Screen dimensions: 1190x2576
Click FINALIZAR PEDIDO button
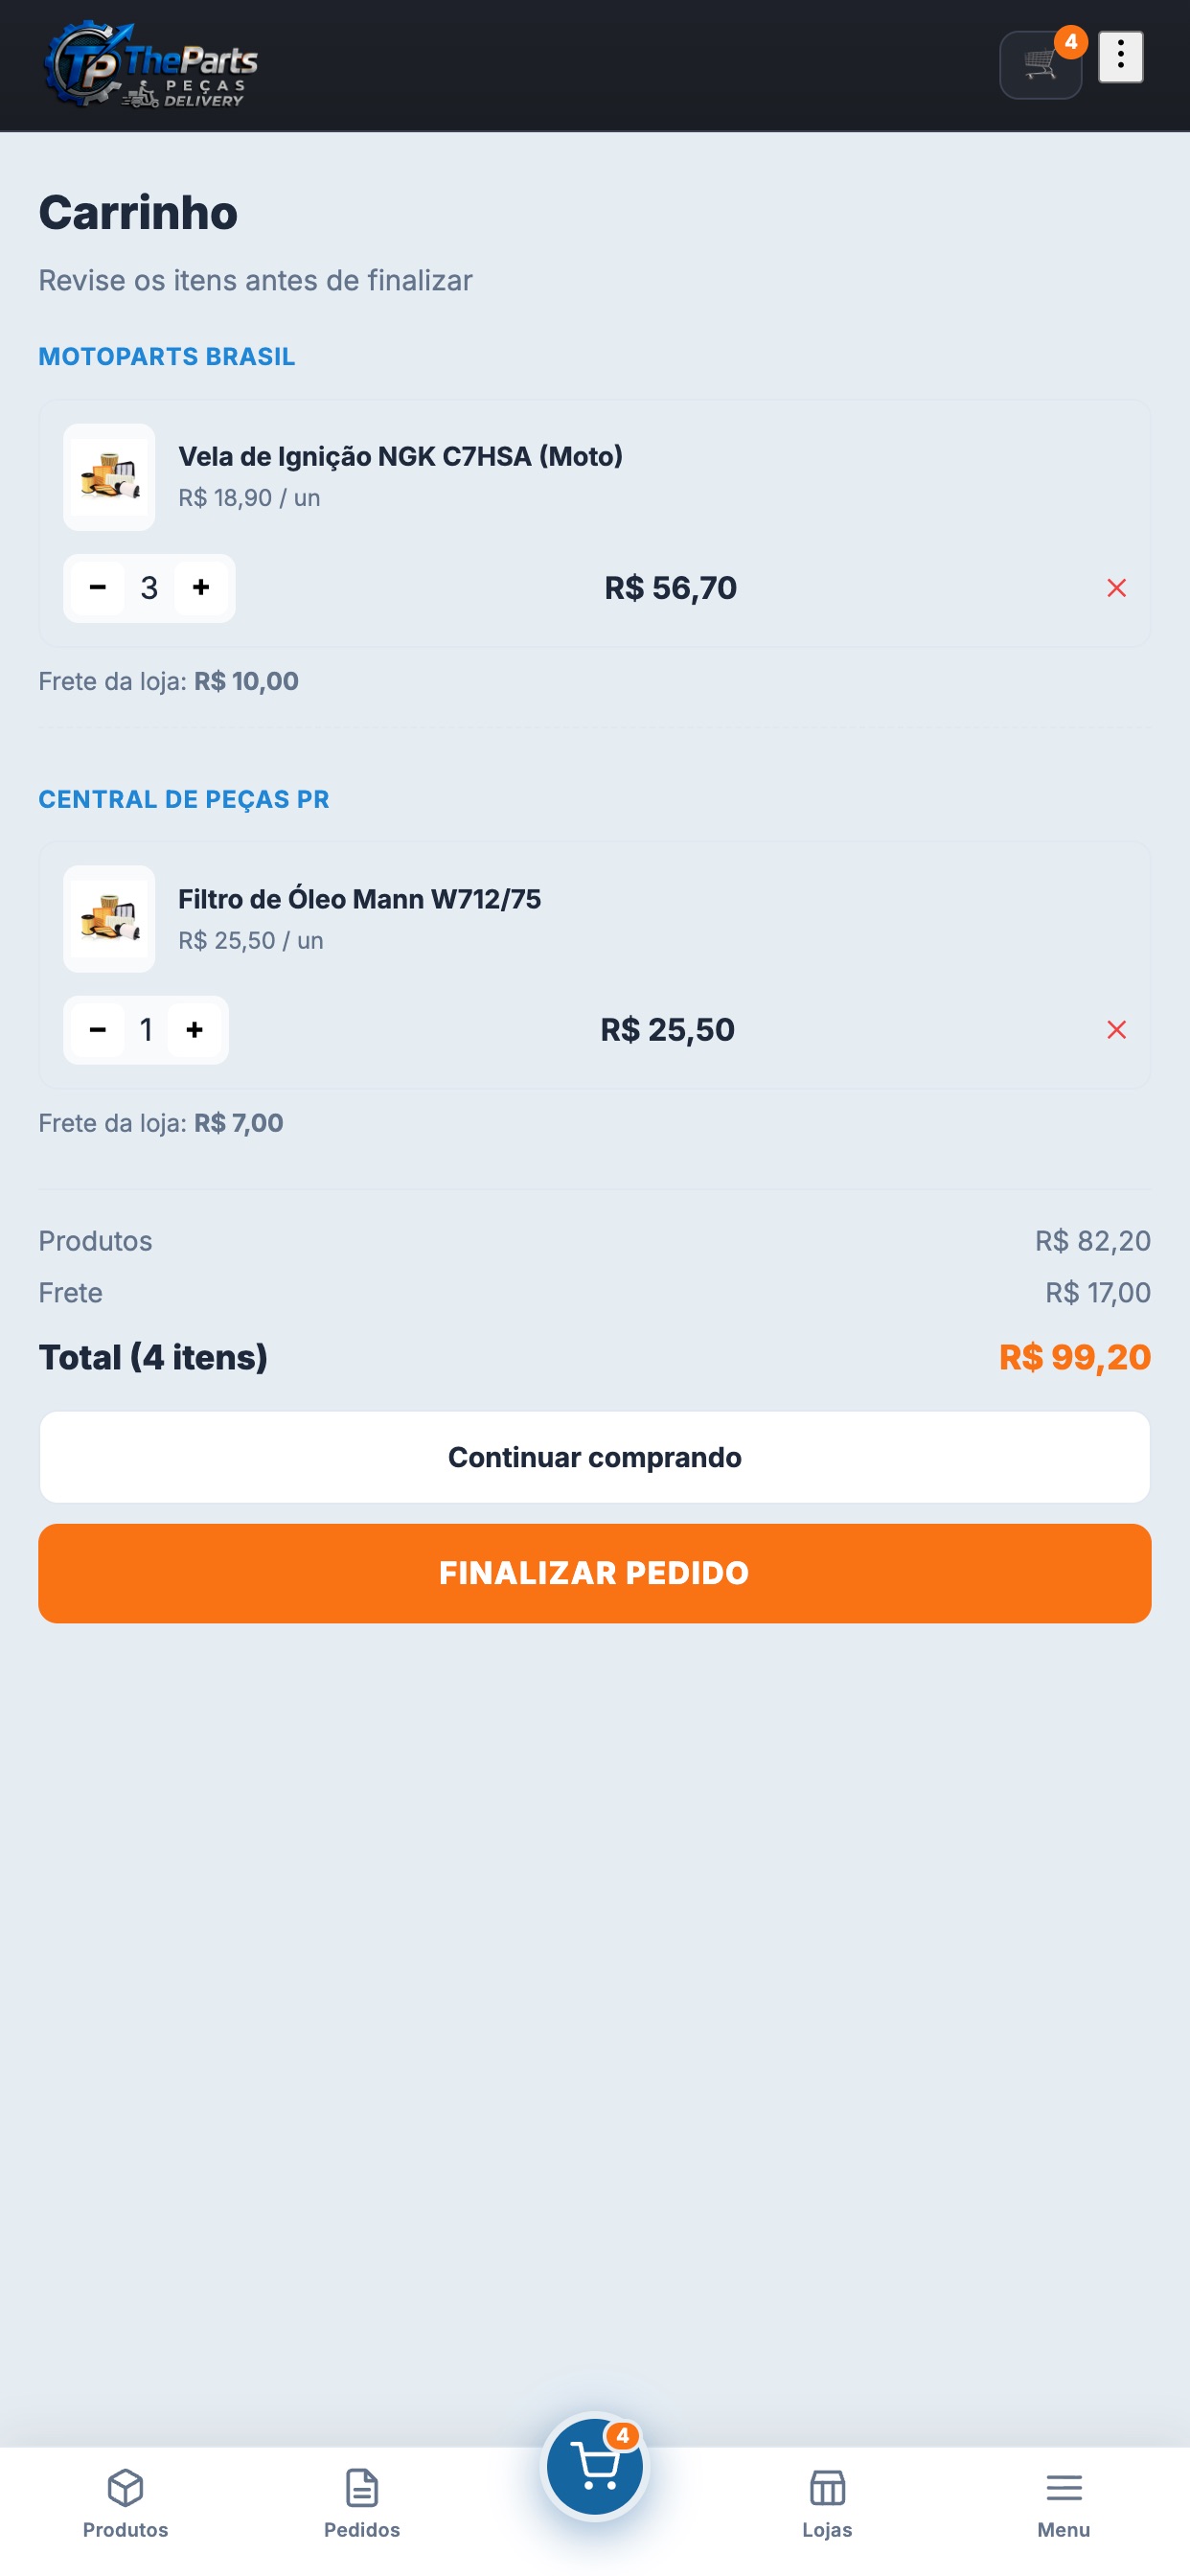click(595, 1573)
